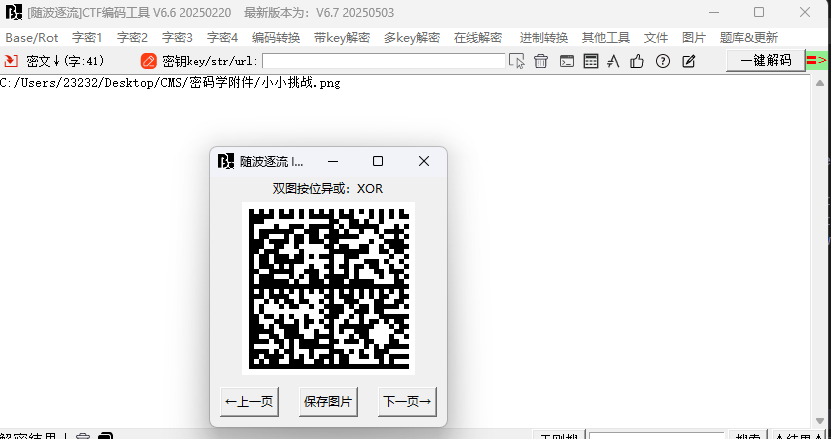Click the font letter A icon

point(613,61)
